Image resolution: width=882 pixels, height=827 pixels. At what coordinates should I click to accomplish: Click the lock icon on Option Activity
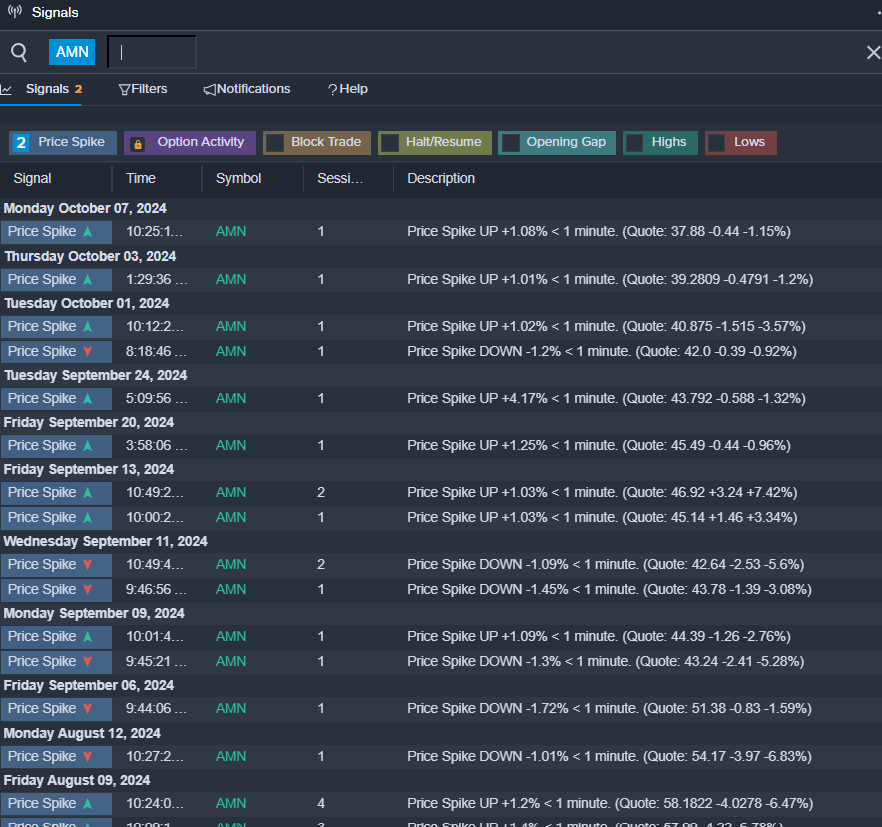pos(137,144)
